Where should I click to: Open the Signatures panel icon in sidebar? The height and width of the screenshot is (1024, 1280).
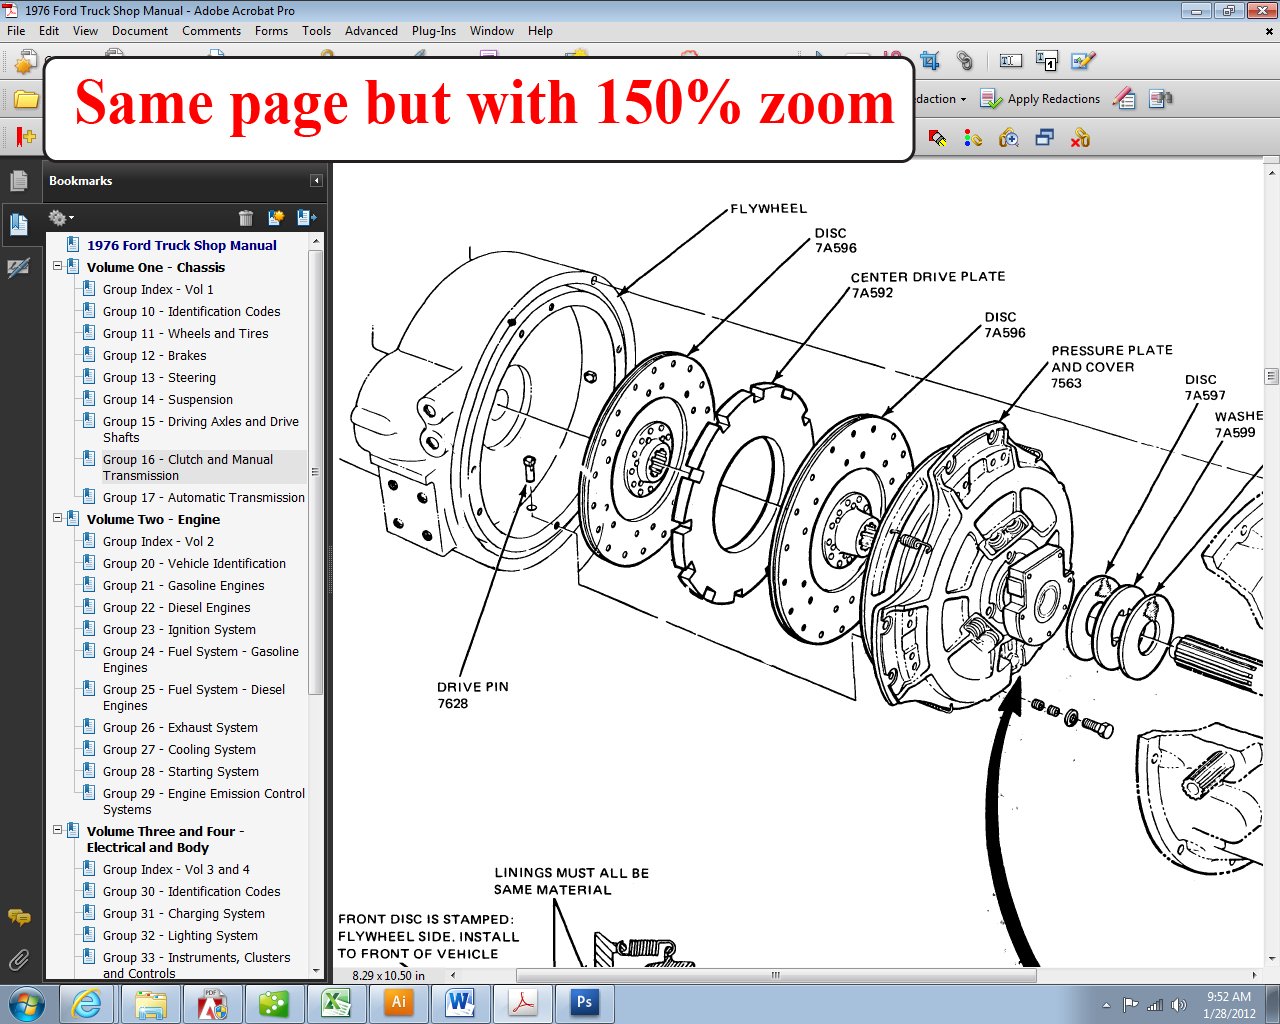coord(18,268)
